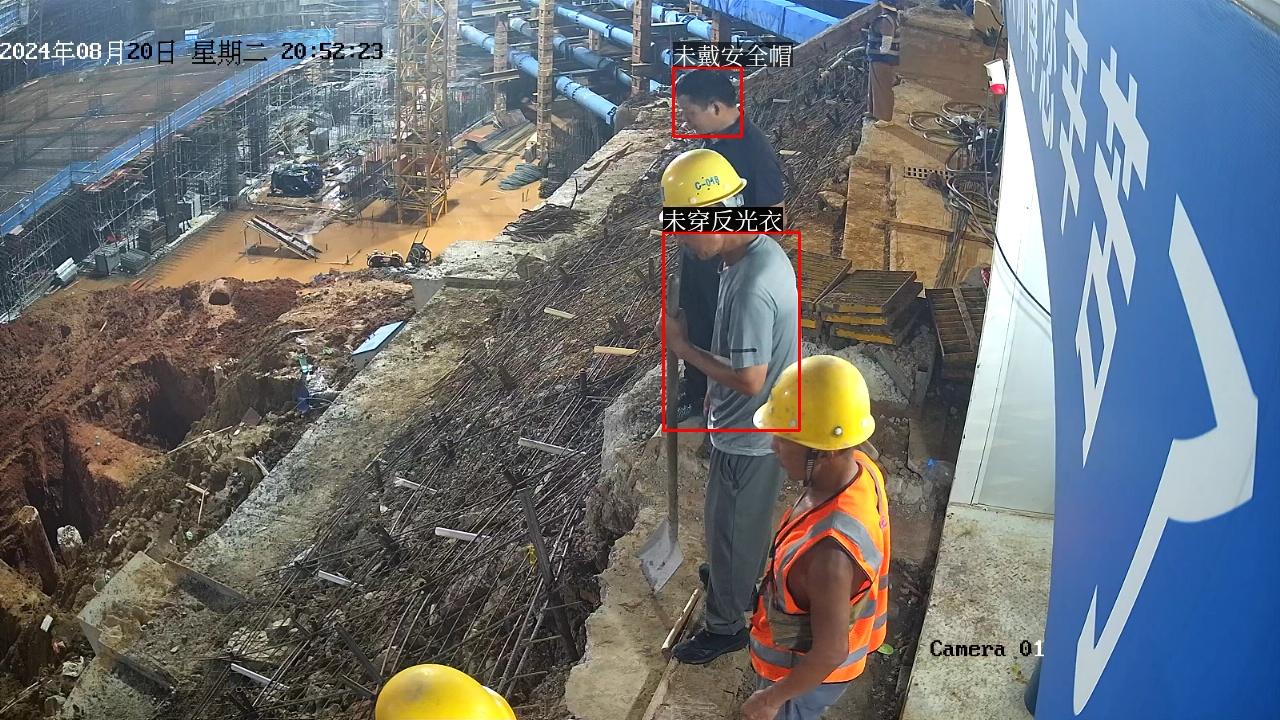Click the Camera 01 overlay text
1280x720 pixels.
(x=986, y=649)
